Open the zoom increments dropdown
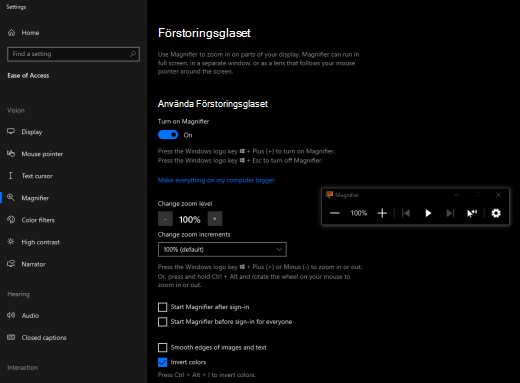Image resolution: width=520 pixels, height=383 pixels. tap(222, 249)
